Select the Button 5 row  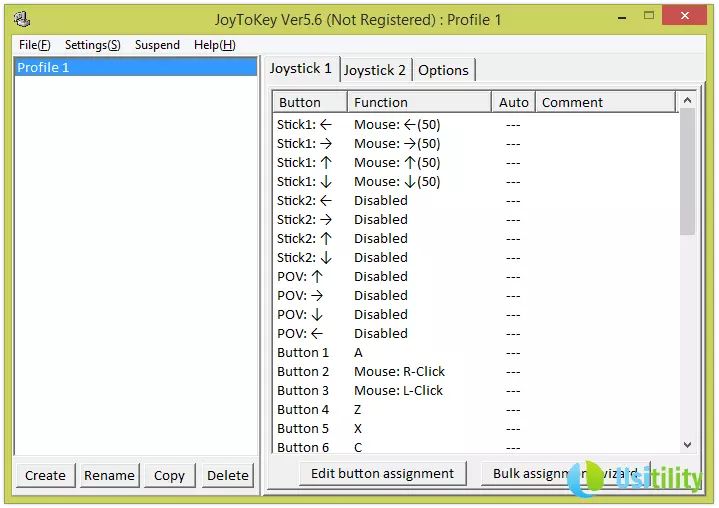(476, 429)
